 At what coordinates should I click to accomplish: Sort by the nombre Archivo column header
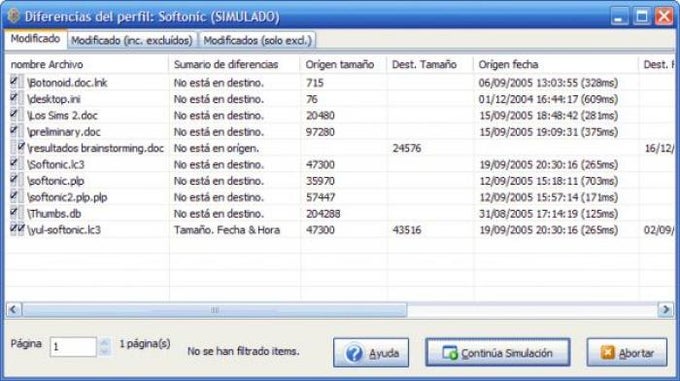[x=87, y=65]
